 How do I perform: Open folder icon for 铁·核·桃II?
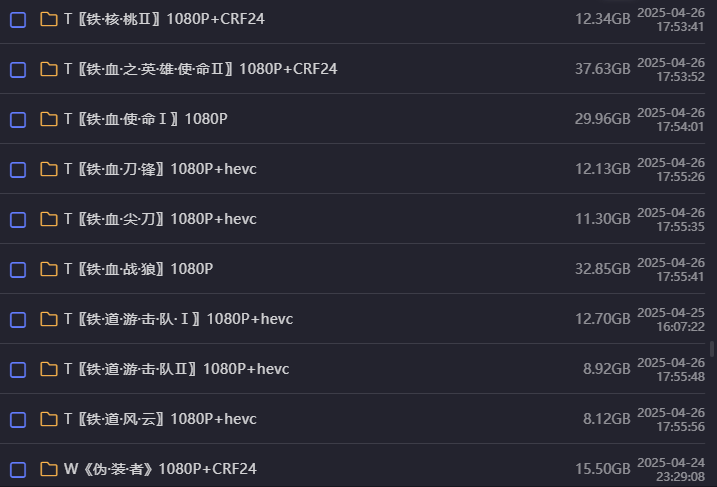48,19
